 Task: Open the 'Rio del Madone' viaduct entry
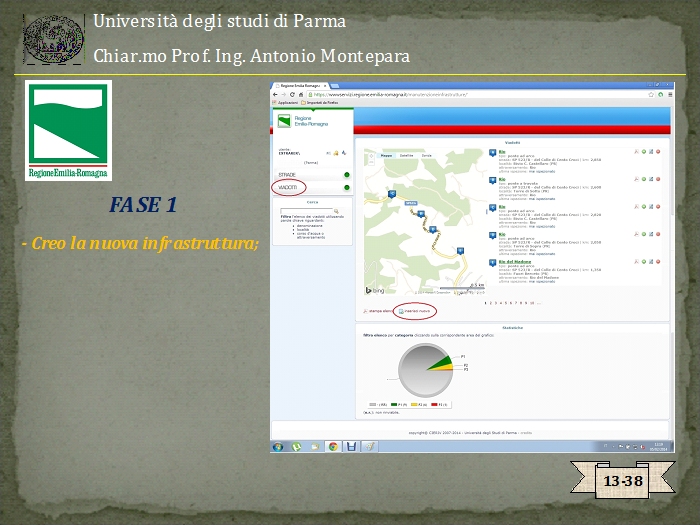tap(514, 261)
